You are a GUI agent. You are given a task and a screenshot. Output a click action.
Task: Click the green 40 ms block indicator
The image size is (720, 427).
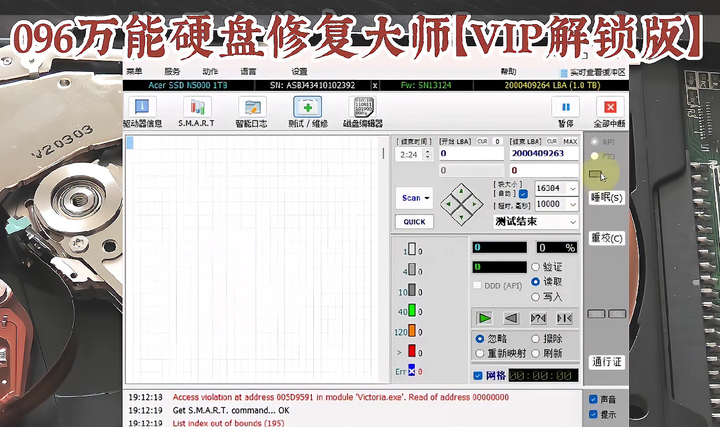point(412,310)
